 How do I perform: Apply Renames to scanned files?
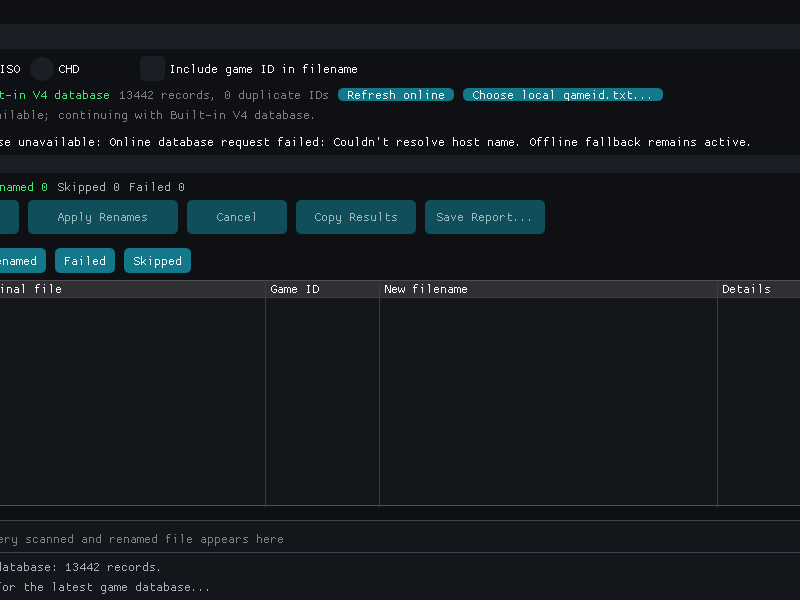[x=103, y=217]
